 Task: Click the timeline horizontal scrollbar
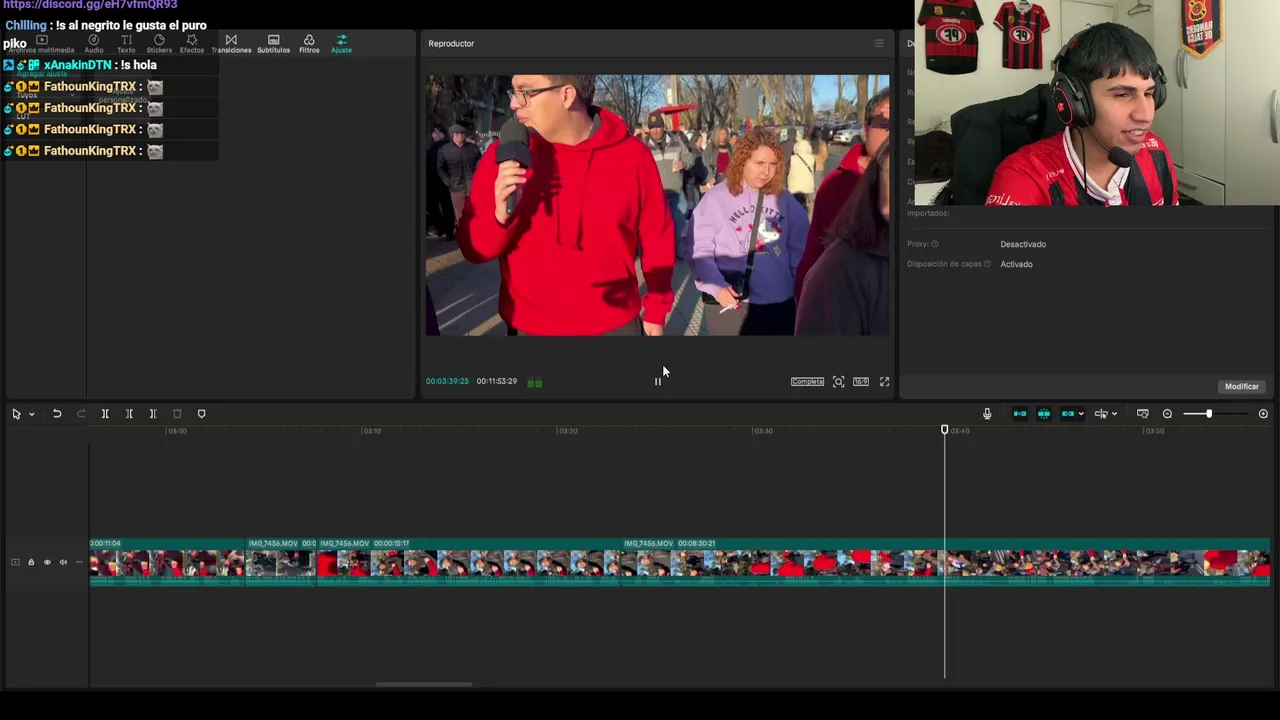[x=424, y=685]
